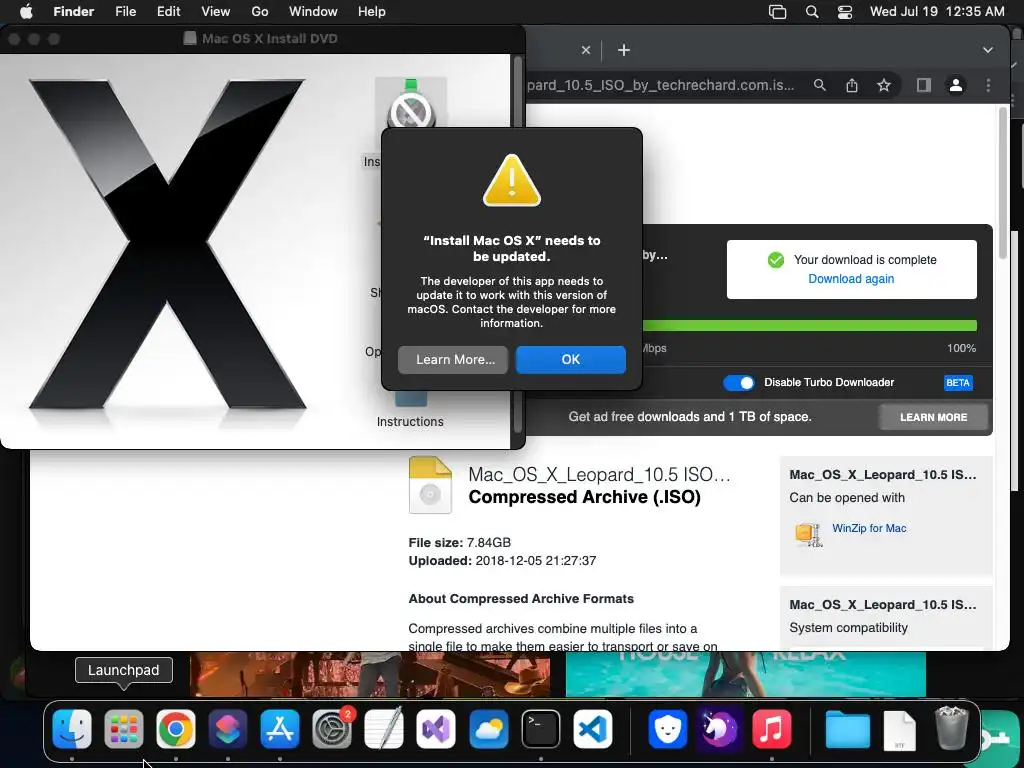The width and height of the screenshot is (1024, 768).
Task: Open Chrome three-dot menu
Action: point(988,85)
